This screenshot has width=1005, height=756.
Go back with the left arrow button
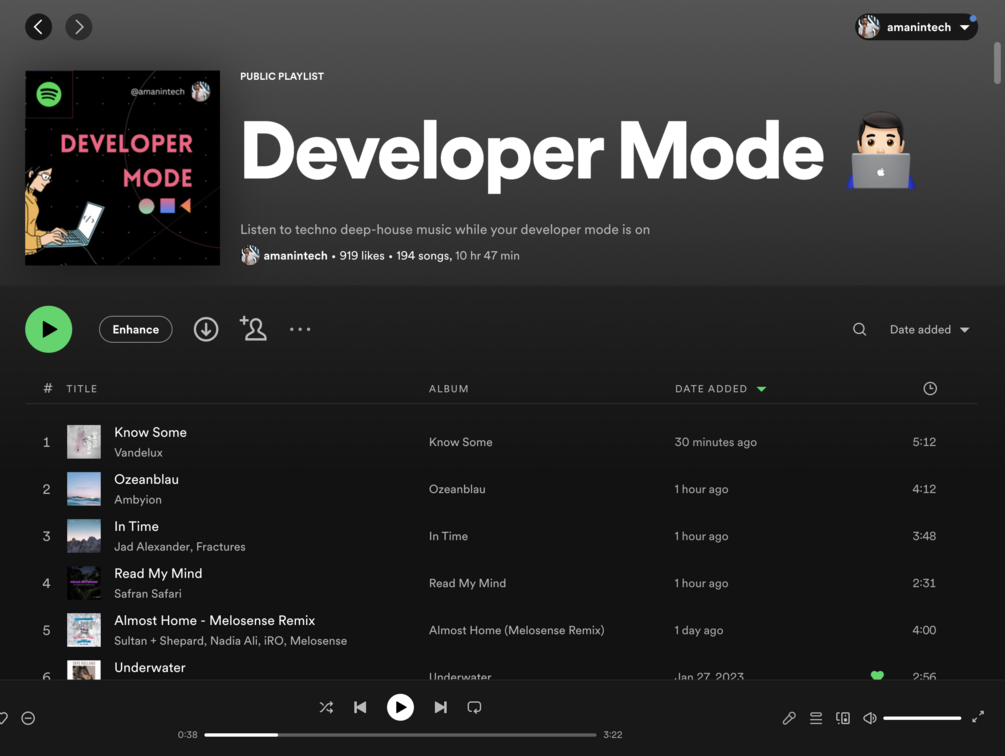(38, 27)
